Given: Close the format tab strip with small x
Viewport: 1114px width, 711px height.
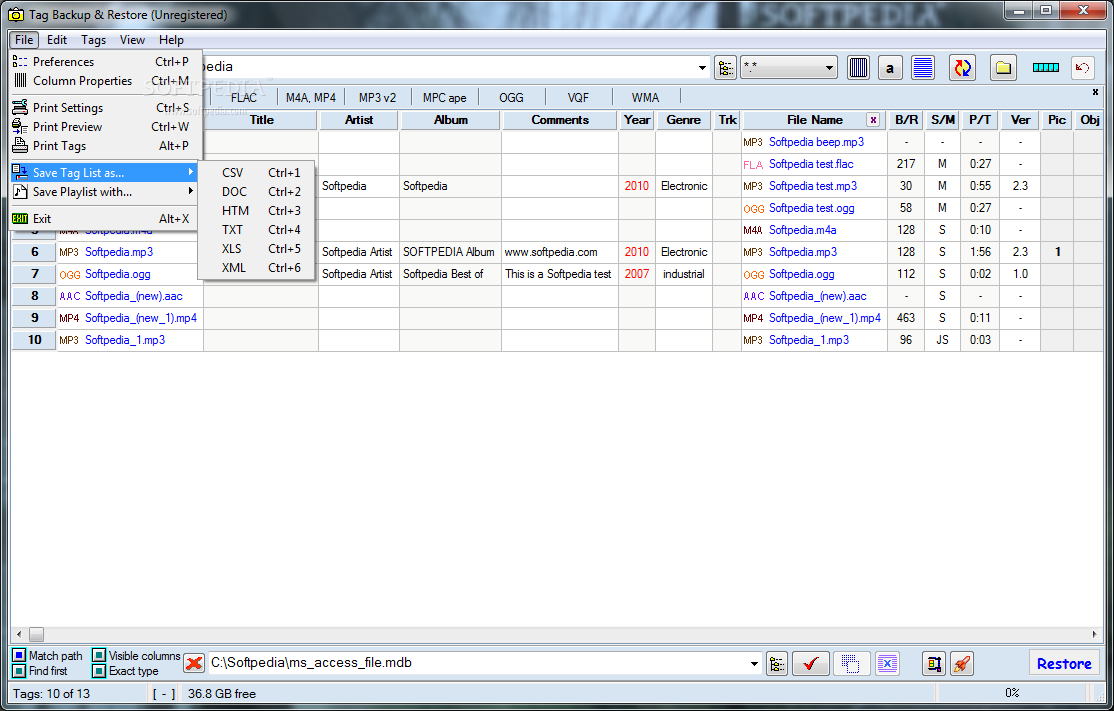Looking at the screenshot, I should tap(1095, 92).
